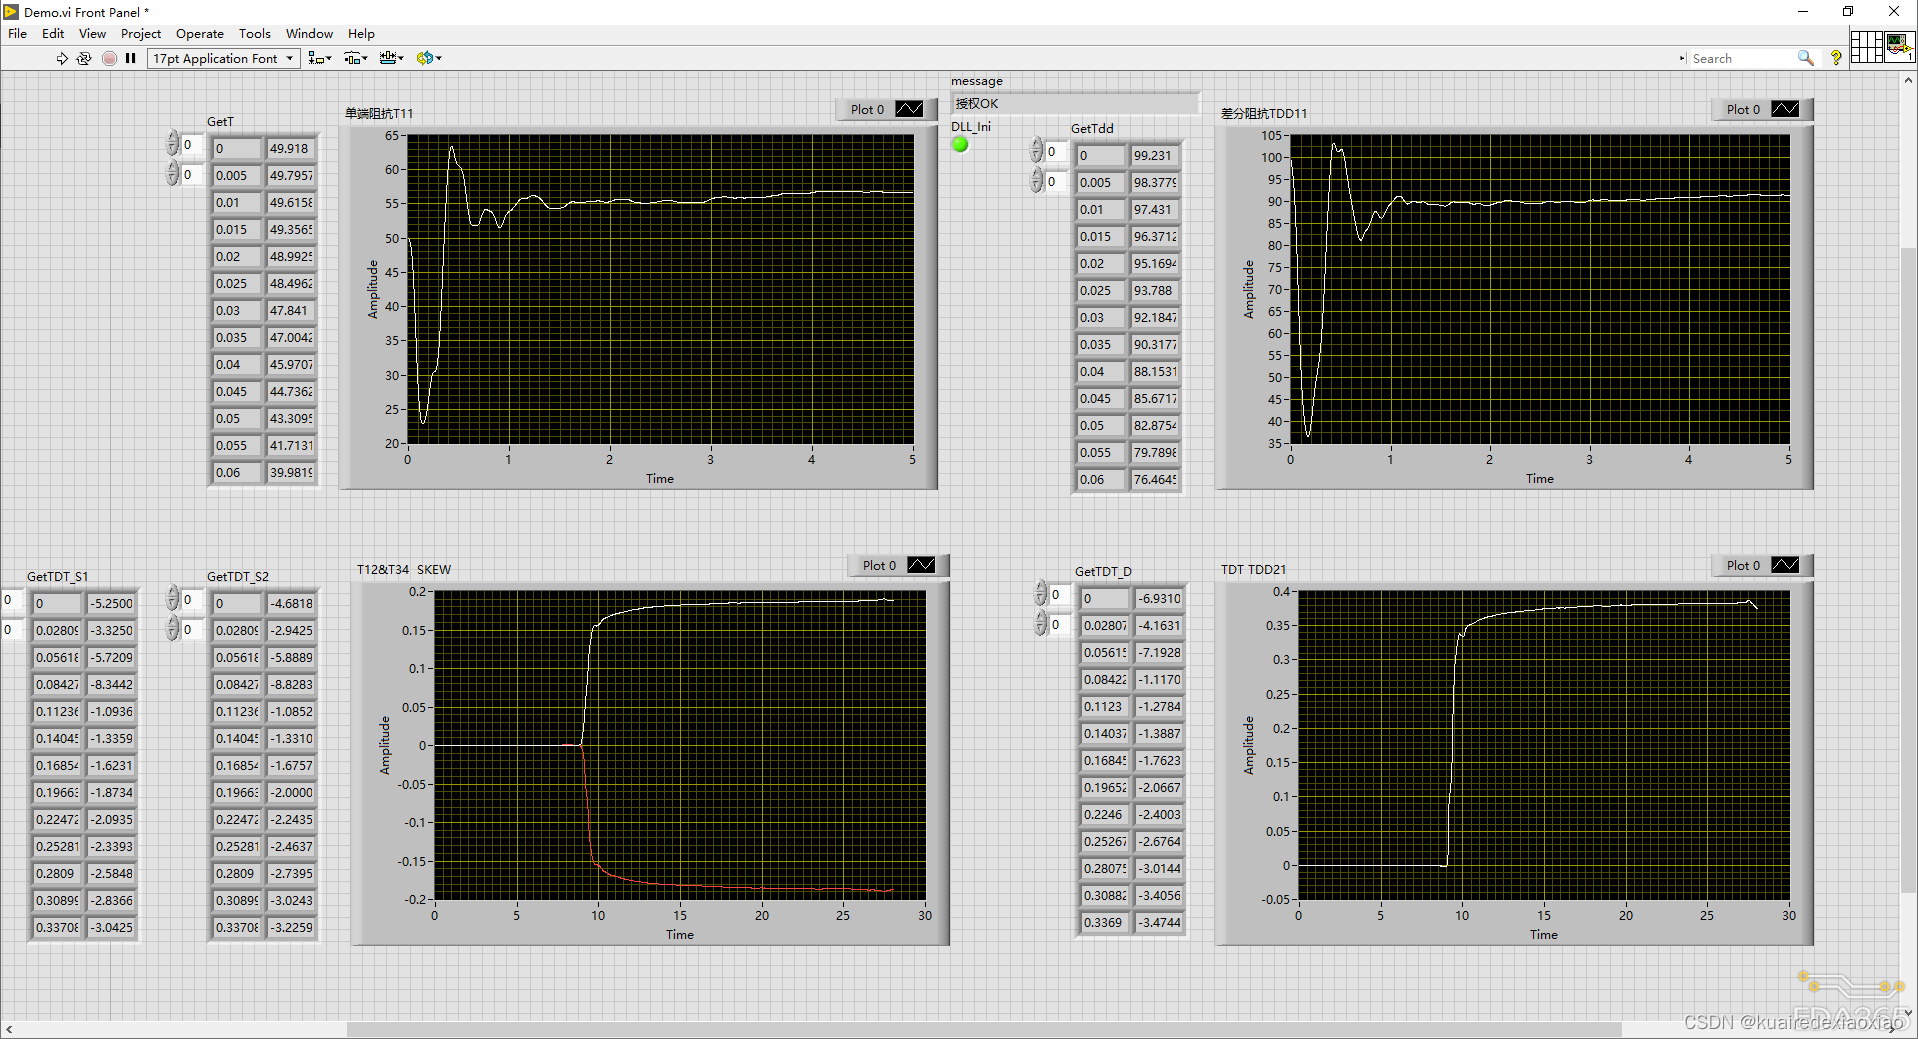This screenshot has width=1918, height=1039.
Task: Select the Run Continuously icon
Action: 85,58
